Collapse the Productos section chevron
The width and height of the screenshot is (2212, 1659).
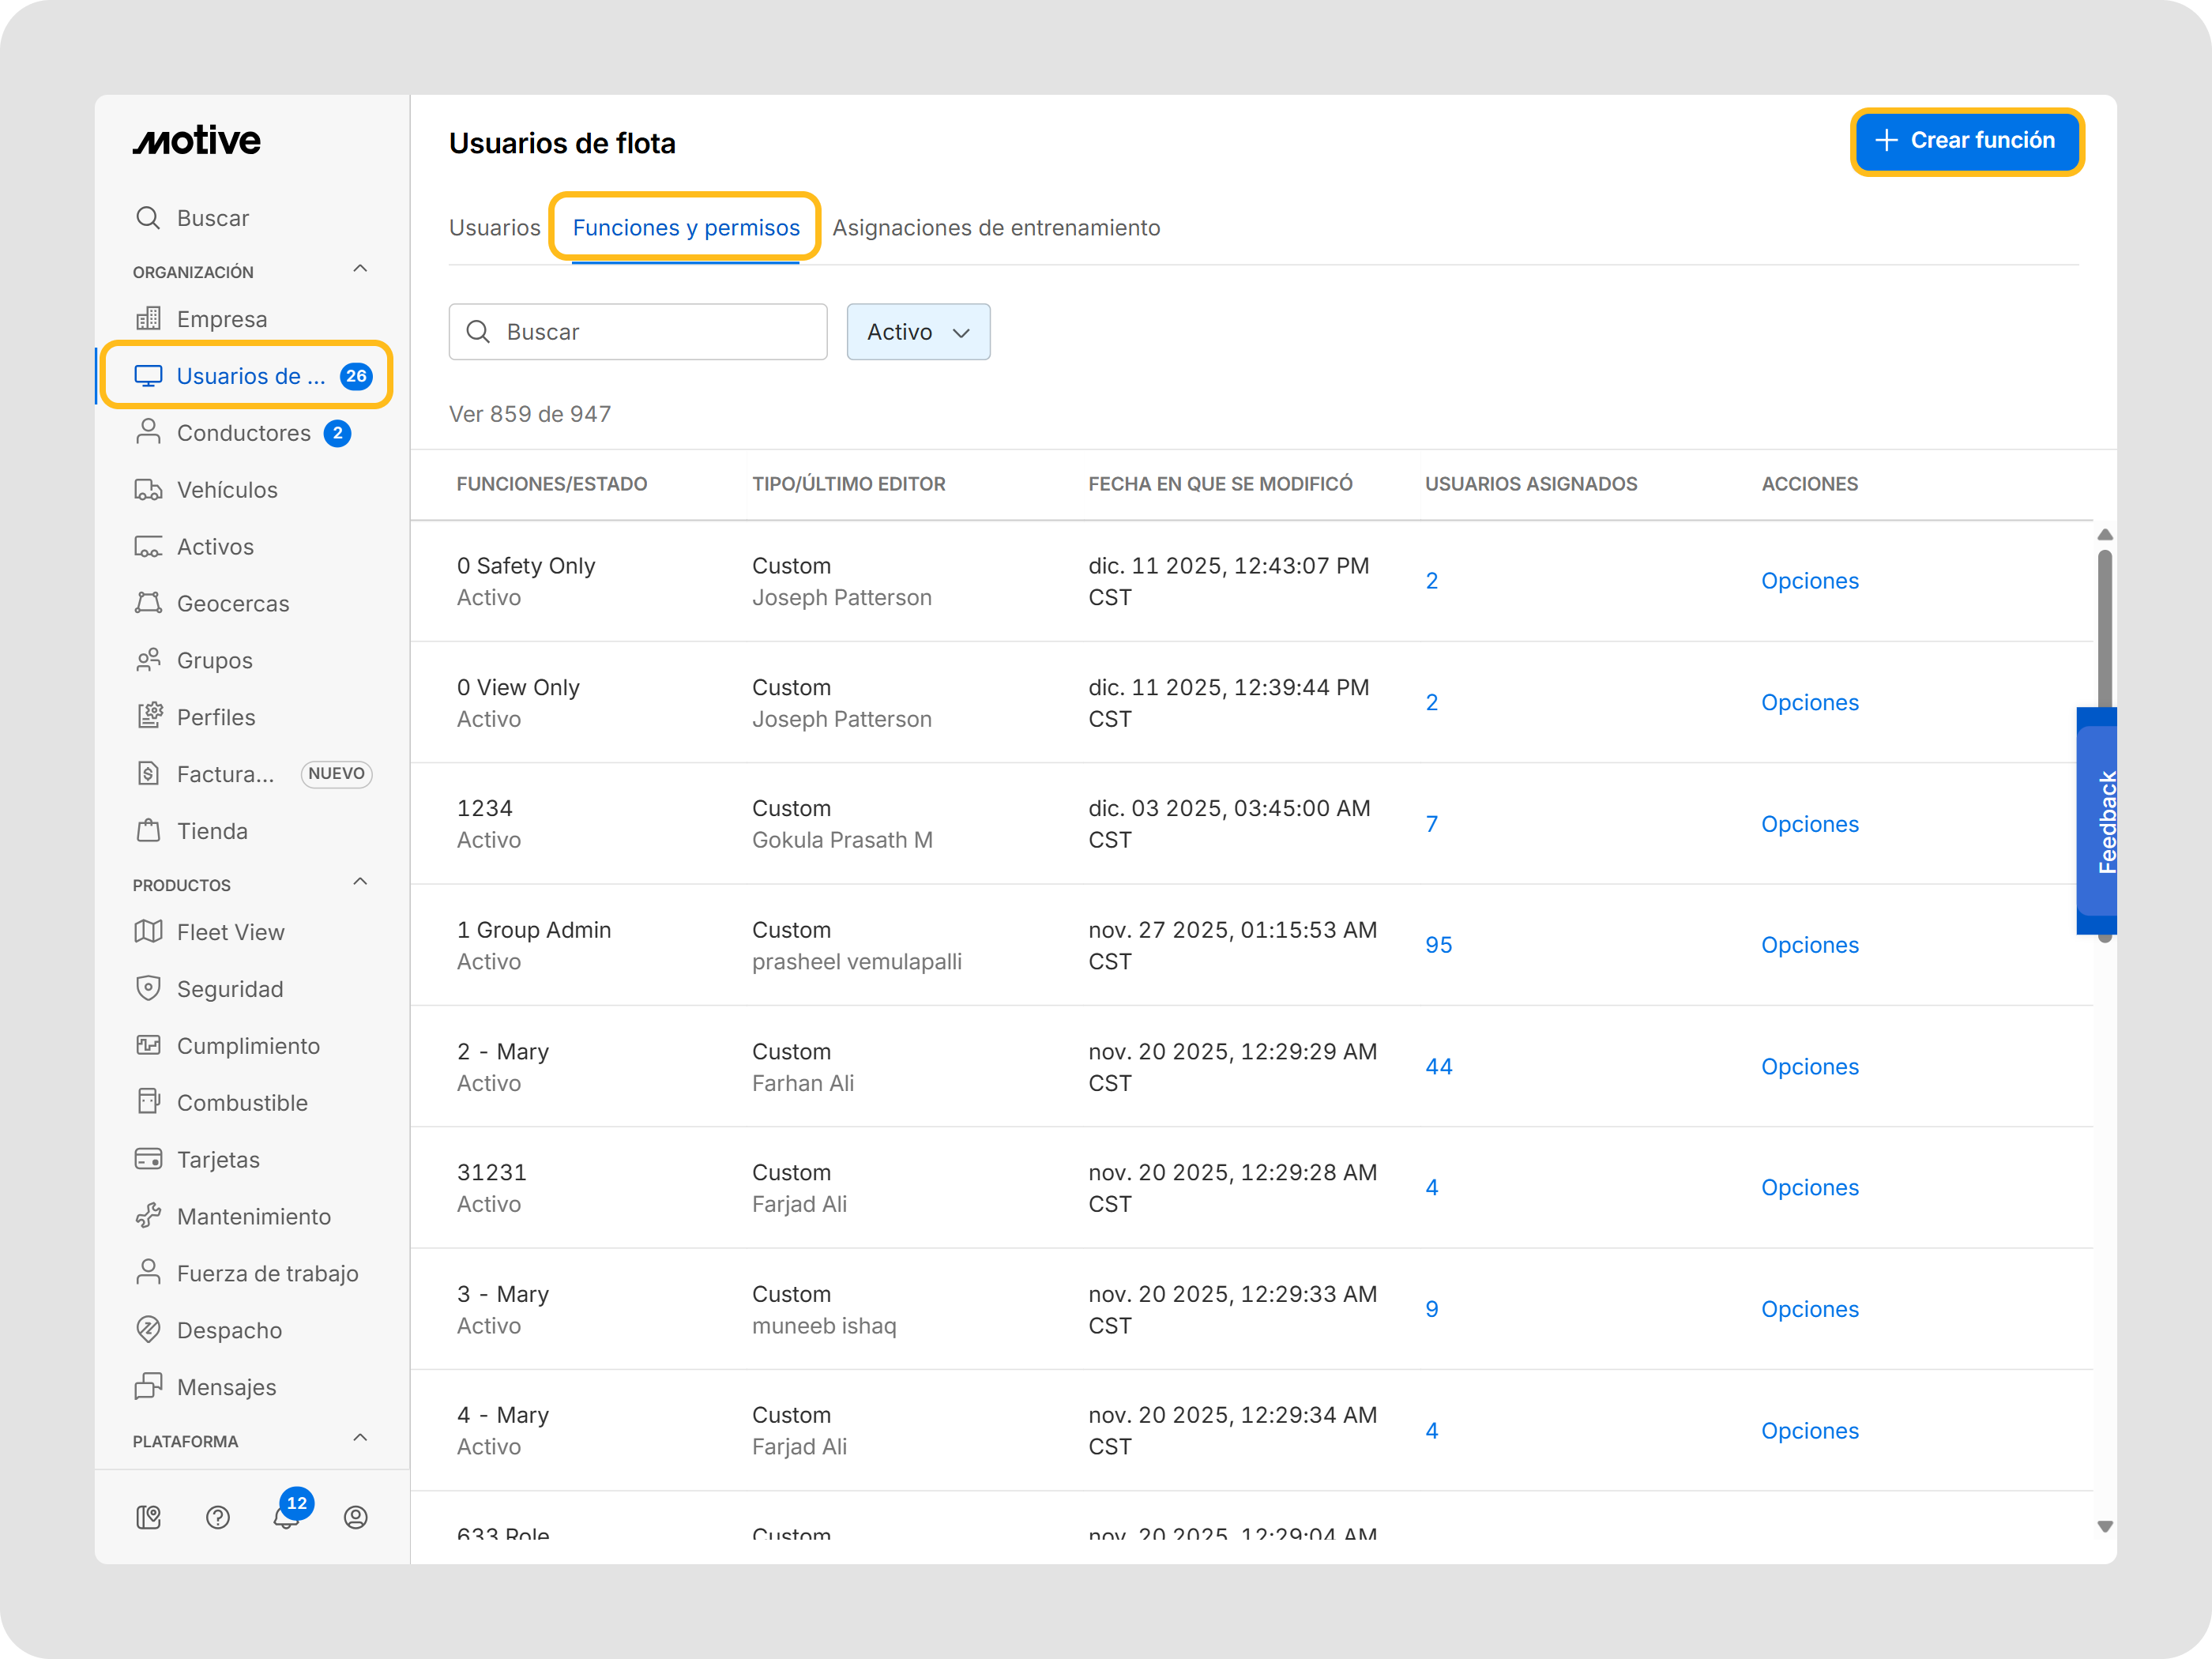360,882
